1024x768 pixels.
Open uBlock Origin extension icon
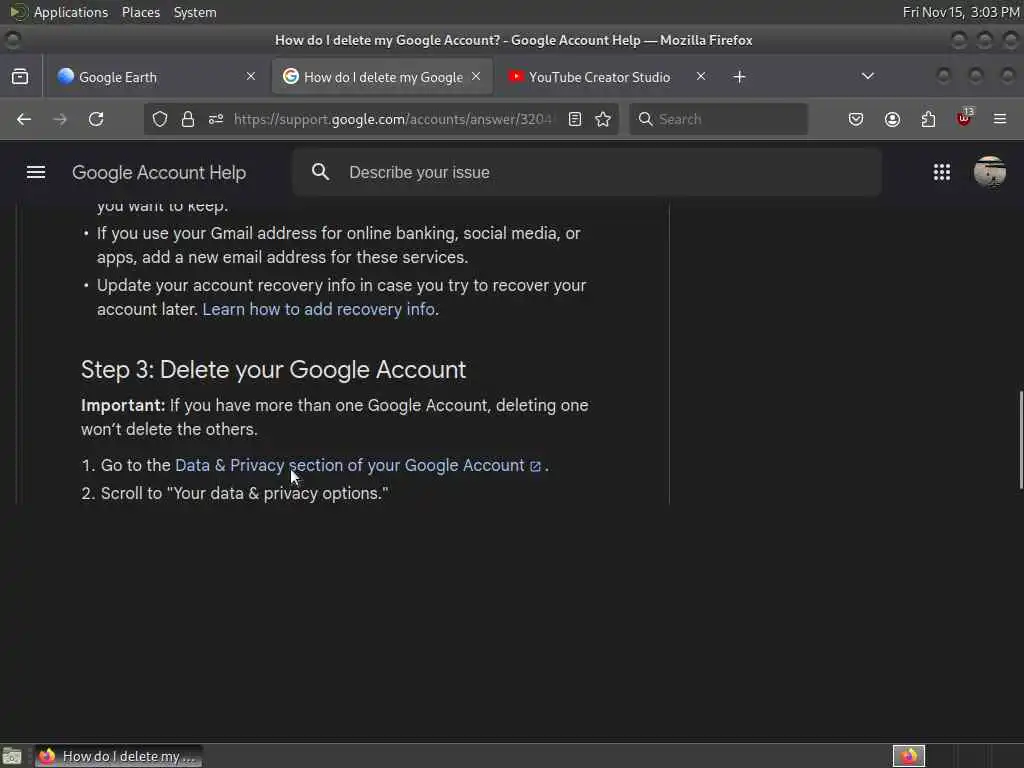[964, 118]
